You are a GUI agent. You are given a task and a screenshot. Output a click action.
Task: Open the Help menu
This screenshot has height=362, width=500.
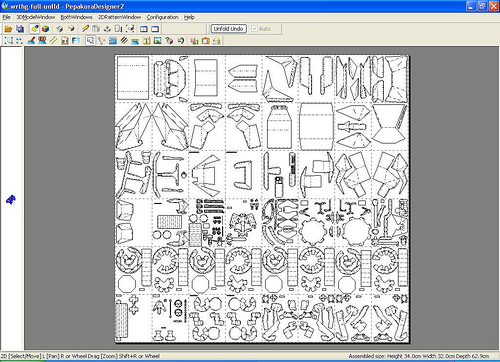189,17
